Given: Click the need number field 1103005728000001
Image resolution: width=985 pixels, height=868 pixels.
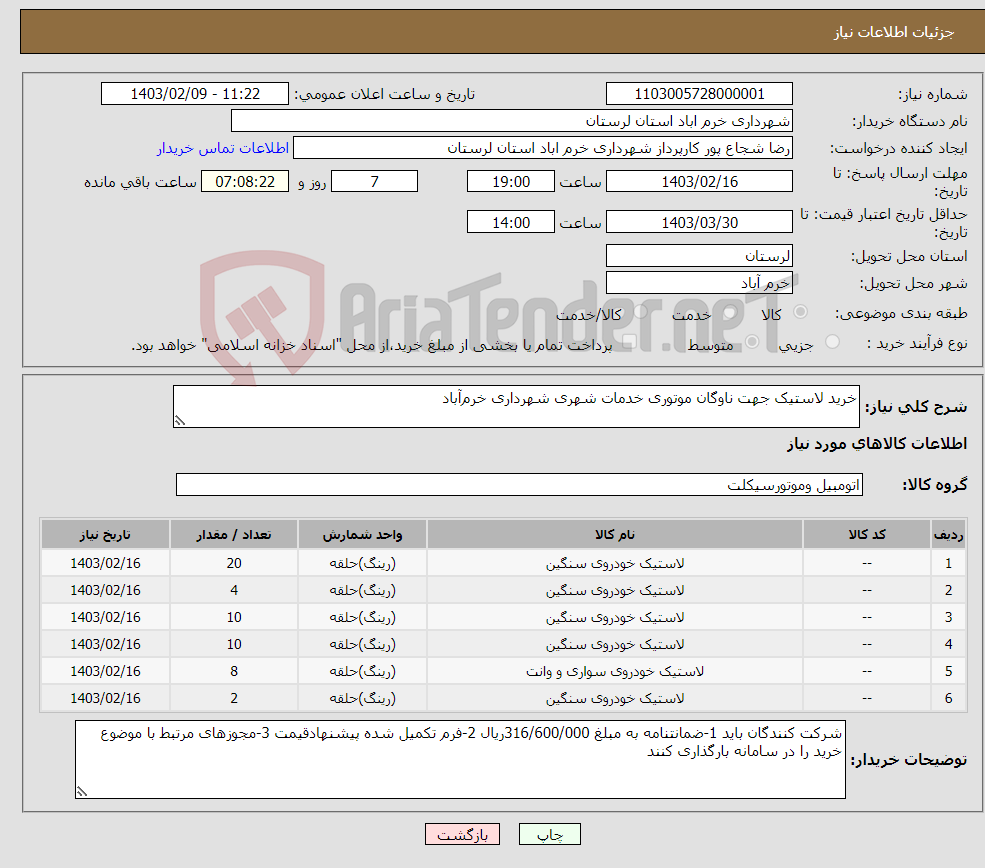Looking at the screenshot, I should pyautogui.click(x=699, y=94).
